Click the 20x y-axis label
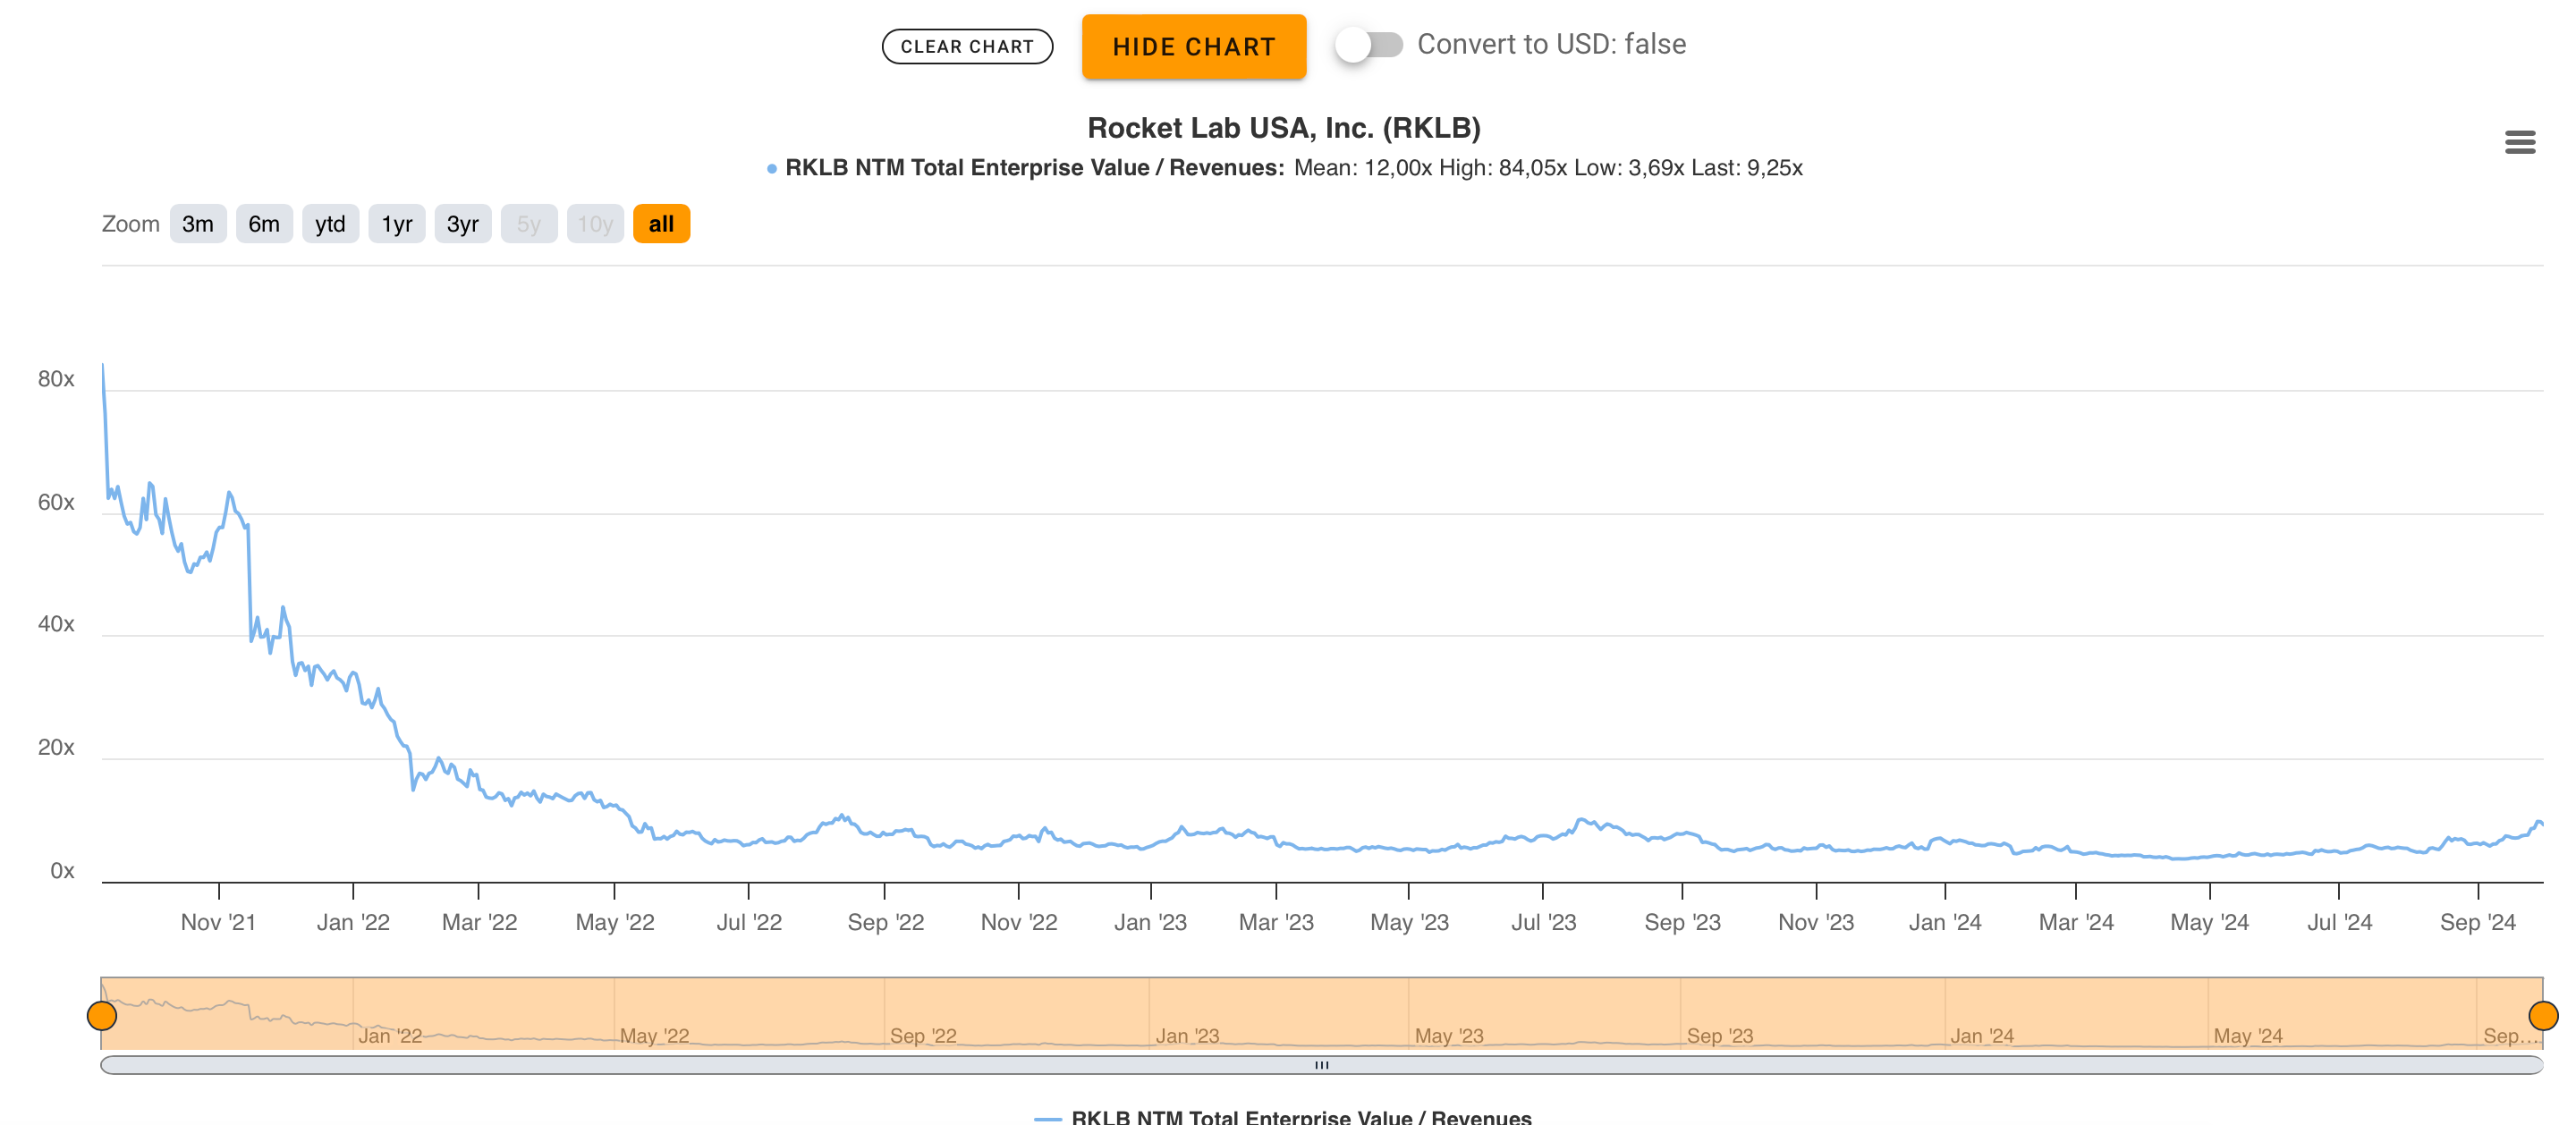Viewport: 2576px width, 1125px height. coord(56,747)
